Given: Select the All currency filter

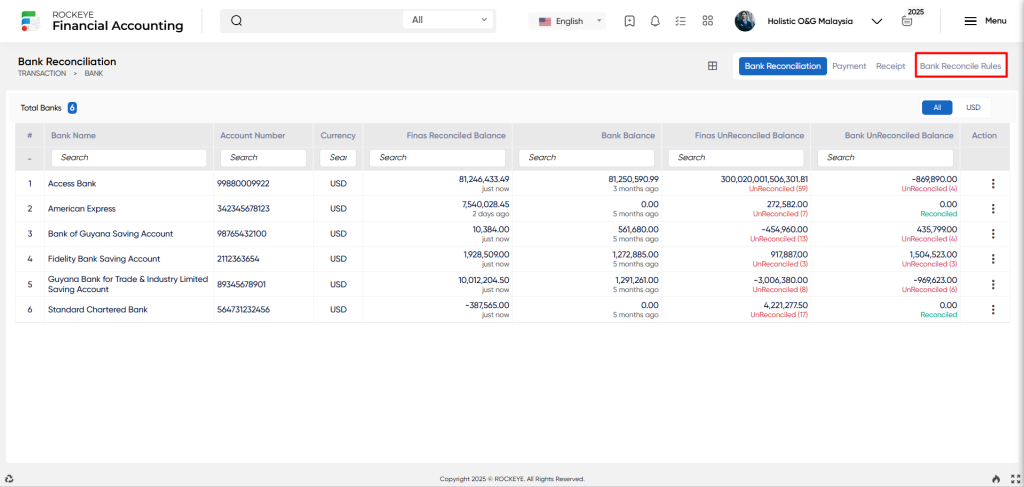Looking at the screenshot, I should point(937,107).
